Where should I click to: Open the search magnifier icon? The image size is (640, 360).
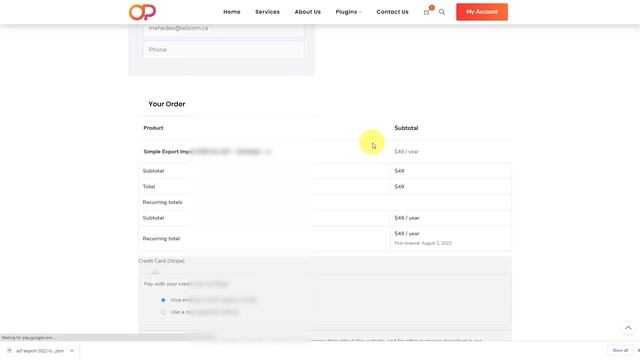click(x=442, y=12)
